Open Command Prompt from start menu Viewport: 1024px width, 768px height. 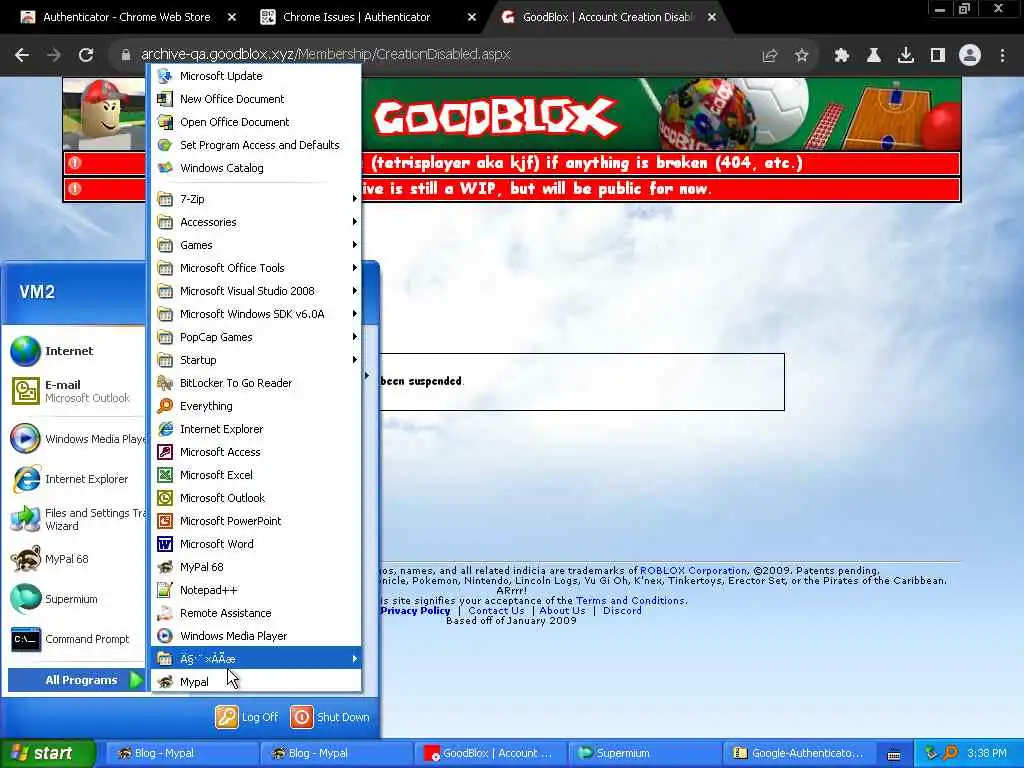click(x=76, y=639)
